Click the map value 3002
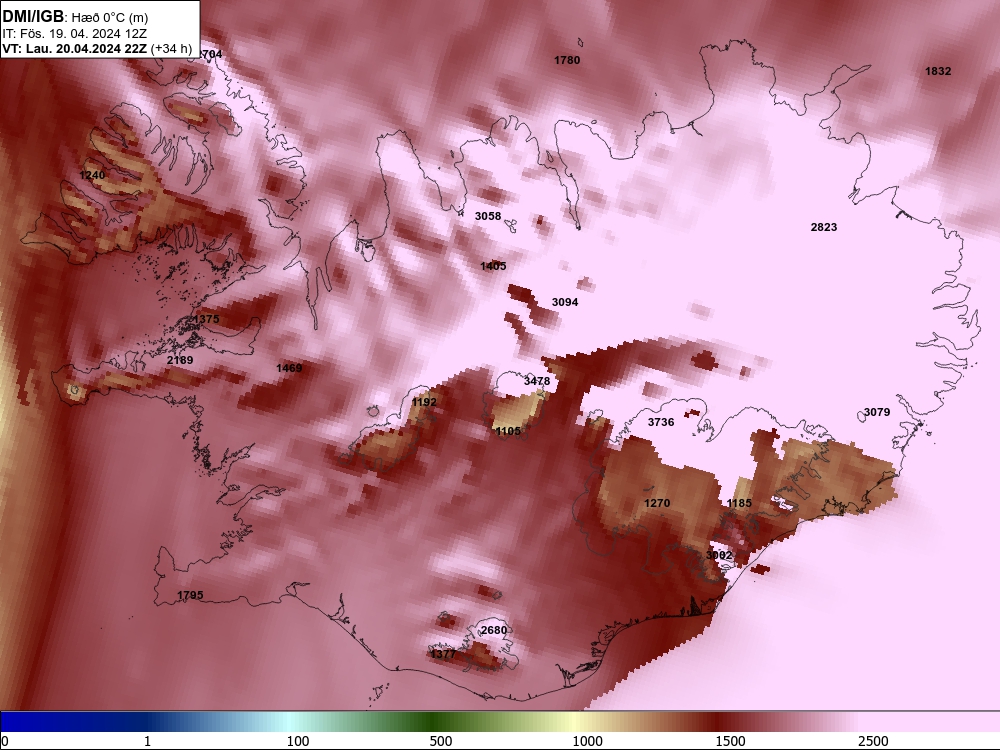Screen dimensions: 1000x750 (x=719, y=555)
